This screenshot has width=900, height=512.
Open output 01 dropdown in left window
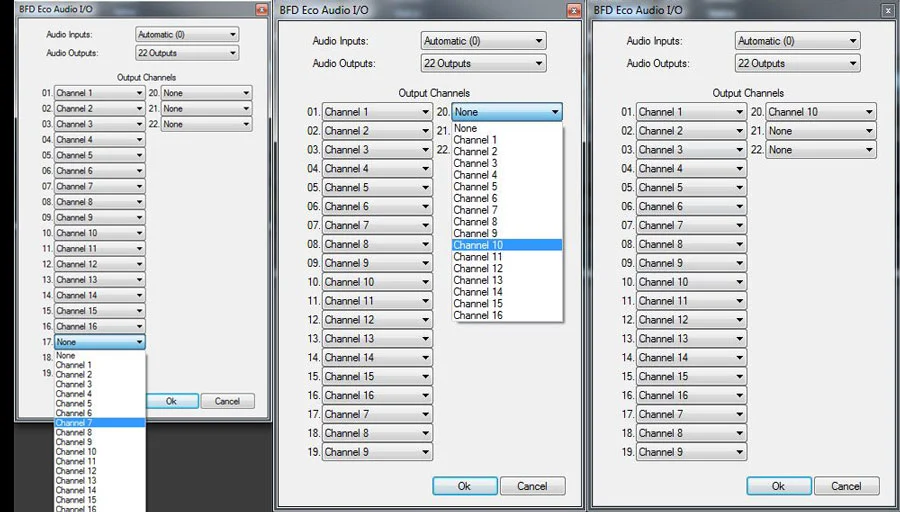[99, 93]
